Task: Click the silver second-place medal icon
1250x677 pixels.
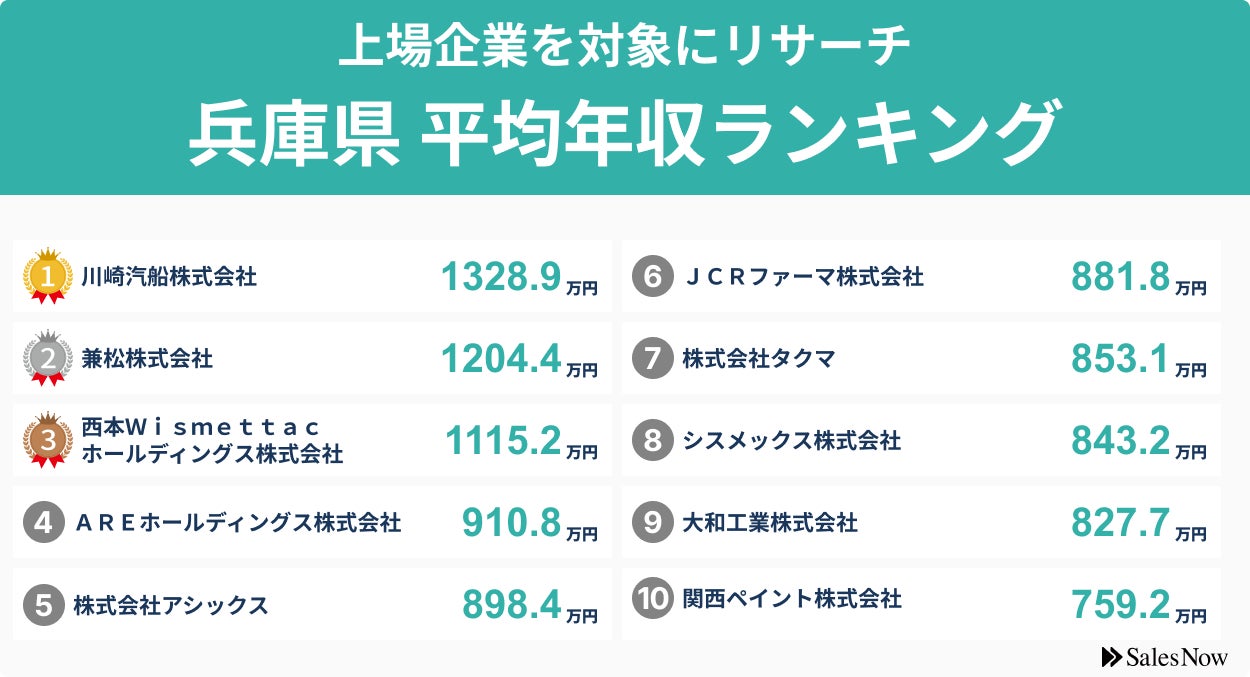Action: [x=48, y=357]
